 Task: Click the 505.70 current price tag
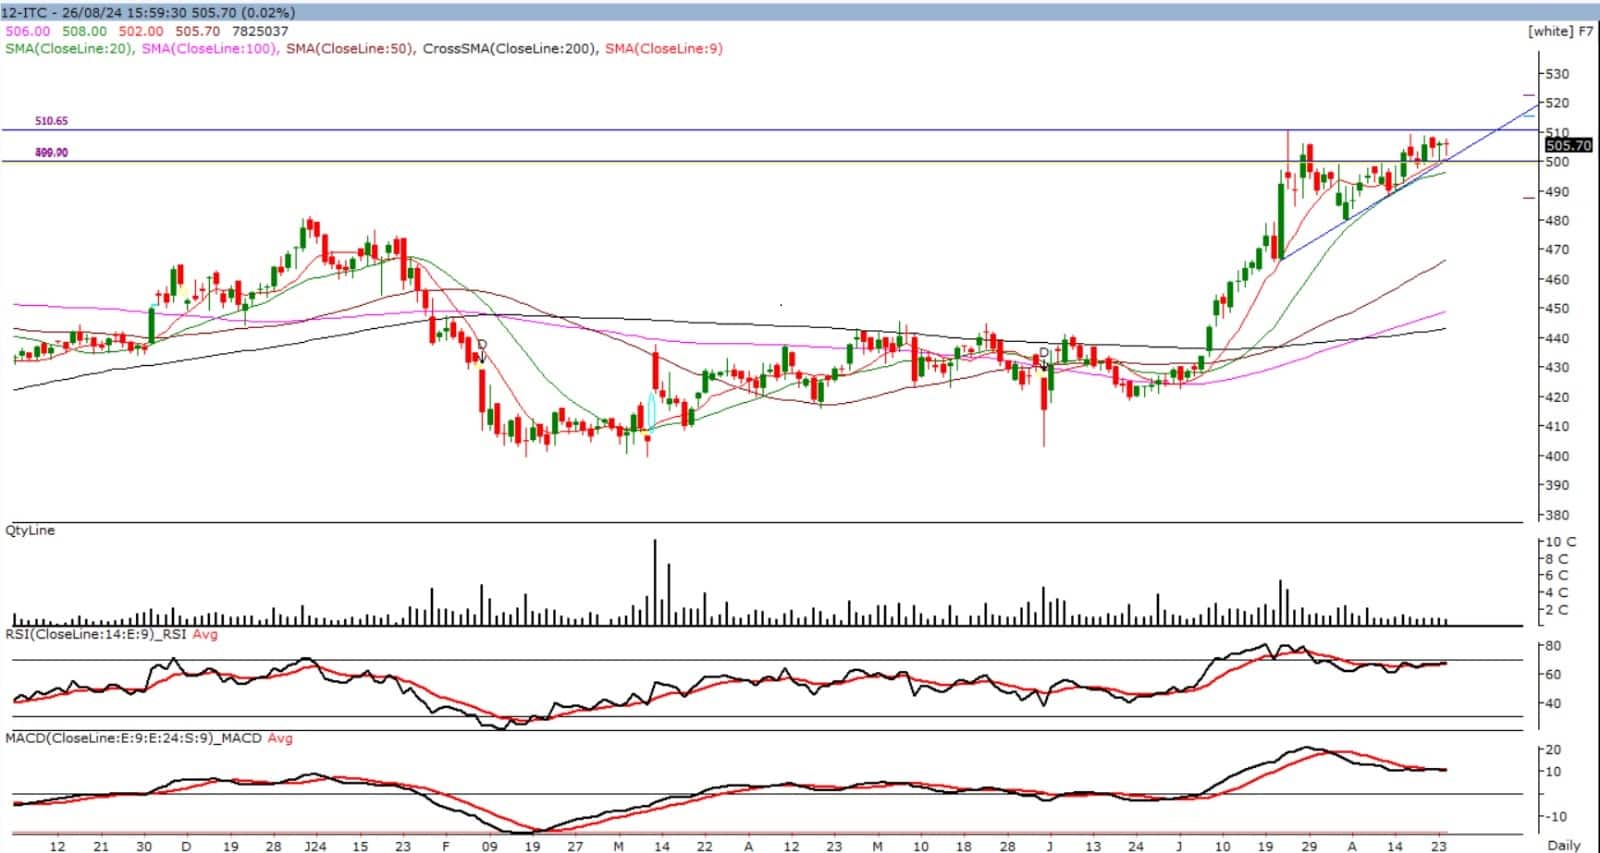click(x=1568, y=146)
